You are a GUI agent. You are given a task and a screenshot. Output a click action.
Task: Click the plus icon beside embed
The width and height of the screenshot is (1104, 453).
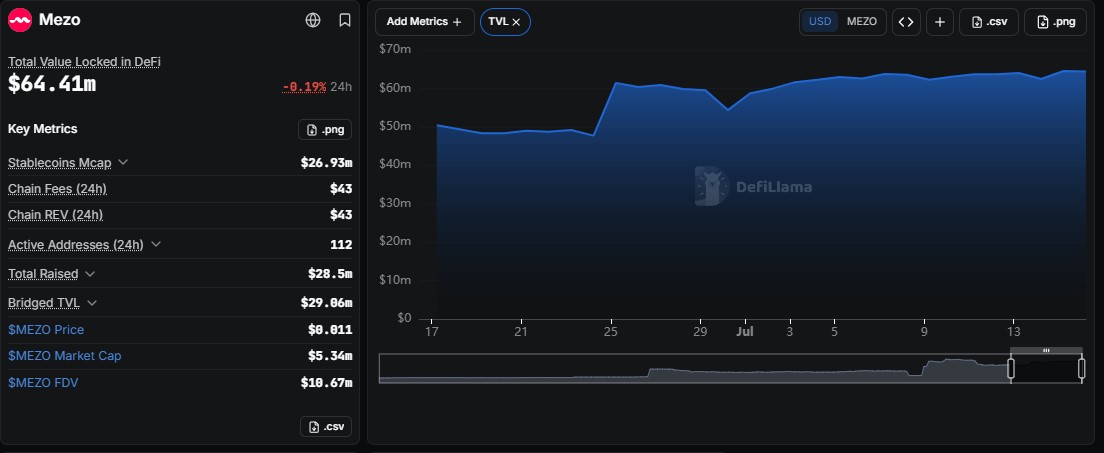(940, 22)
